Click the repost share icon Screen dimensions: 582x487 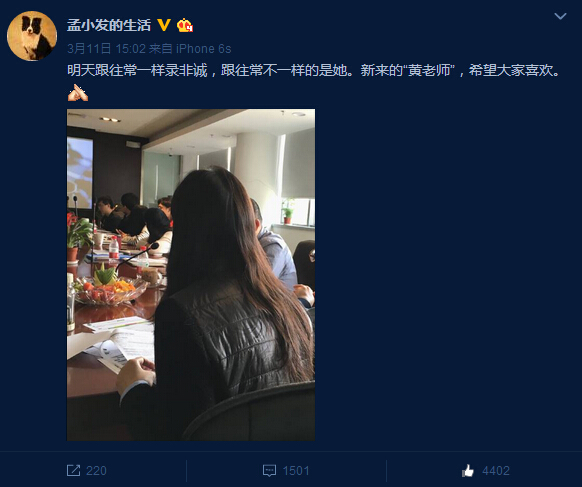[73, 470]
